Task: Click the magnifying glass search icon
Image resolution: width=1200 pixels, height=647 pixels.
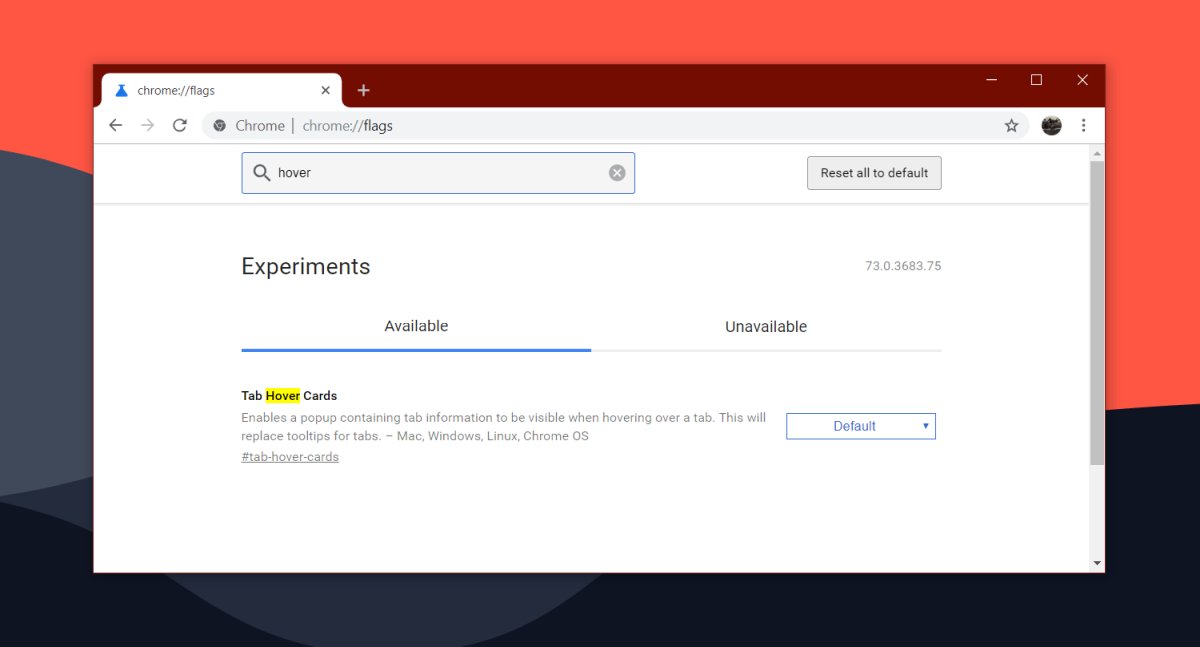Action: click(261, 172)
